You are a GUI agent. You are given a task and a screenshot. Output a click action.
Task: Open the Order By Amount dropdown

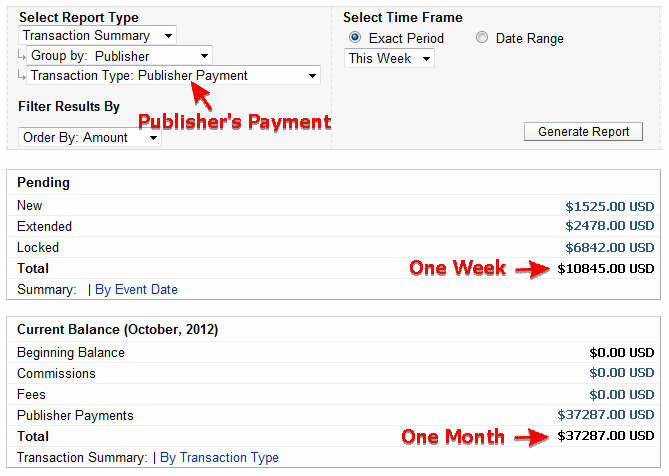click(x=90, y=137)
